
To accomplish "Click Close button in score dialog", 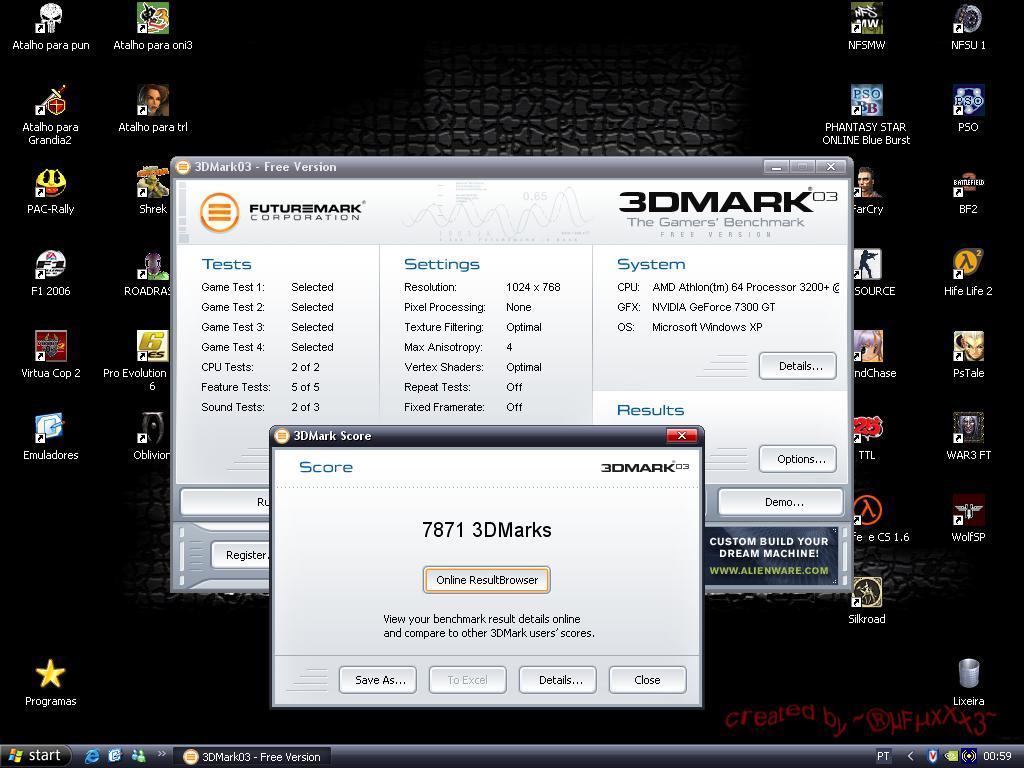I will coord(647,680).
